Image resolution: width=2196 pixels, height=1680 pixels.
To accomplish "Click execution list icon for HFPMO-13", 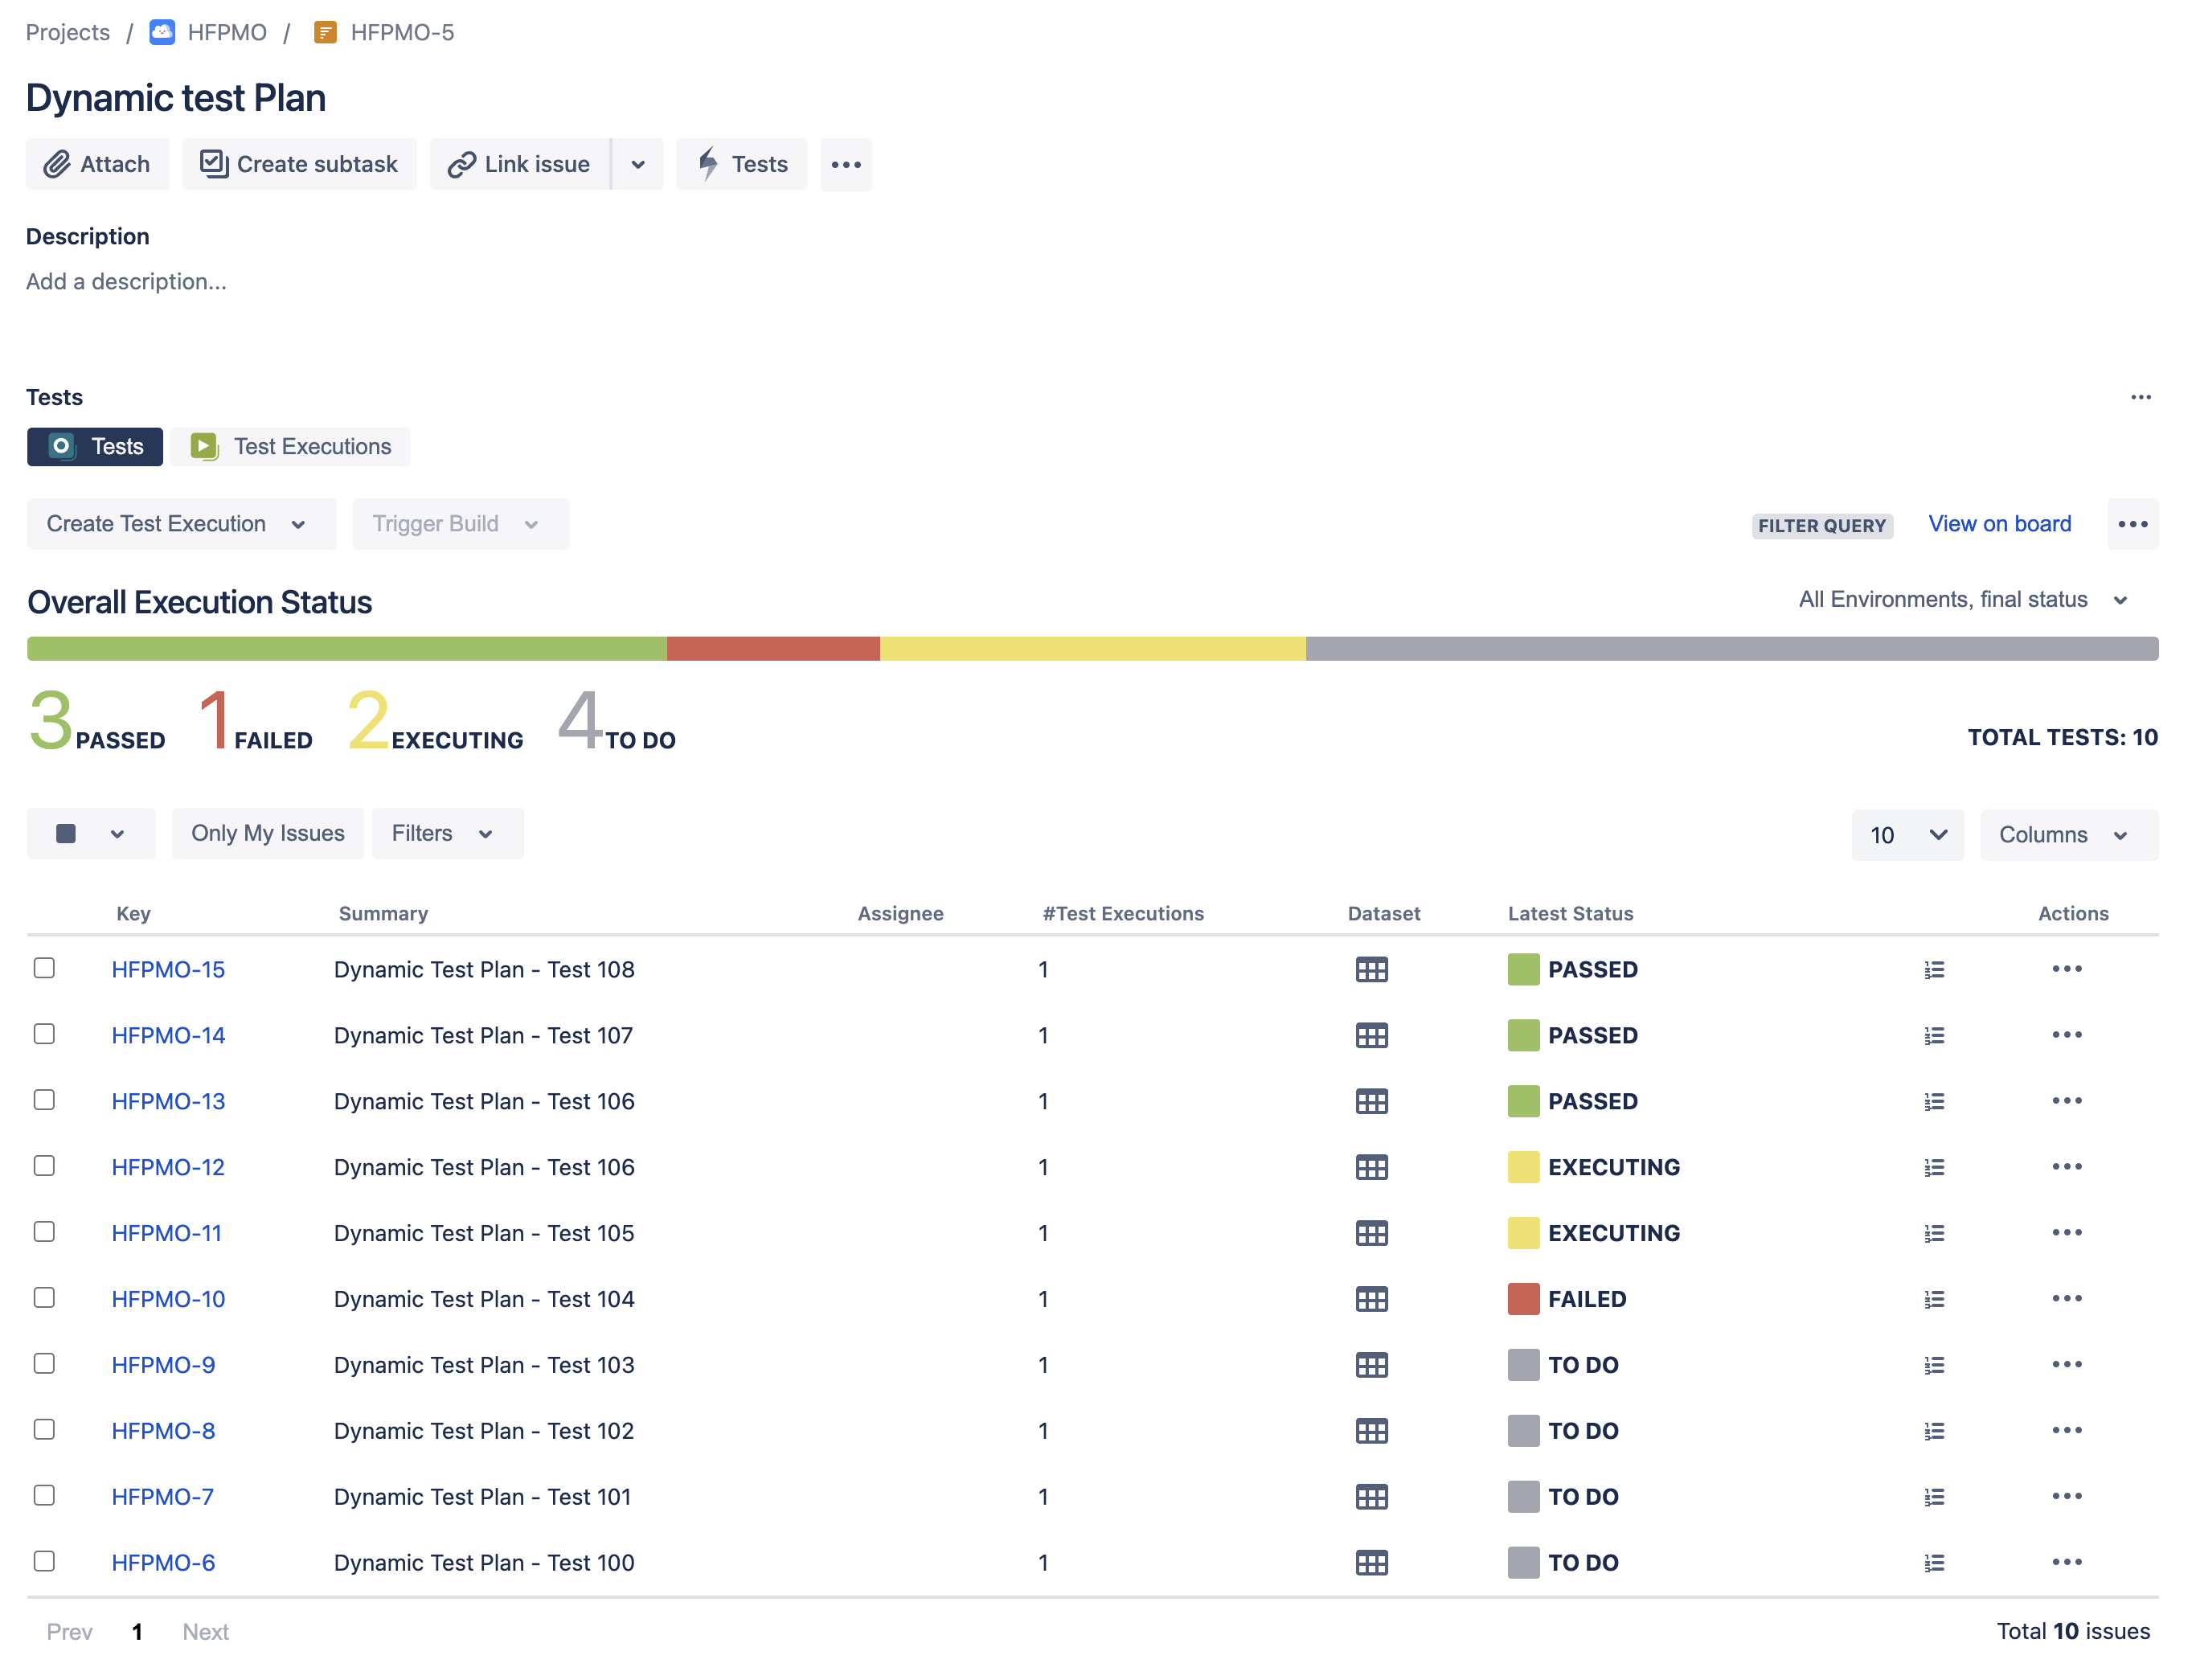I will coord(1934,1101).
